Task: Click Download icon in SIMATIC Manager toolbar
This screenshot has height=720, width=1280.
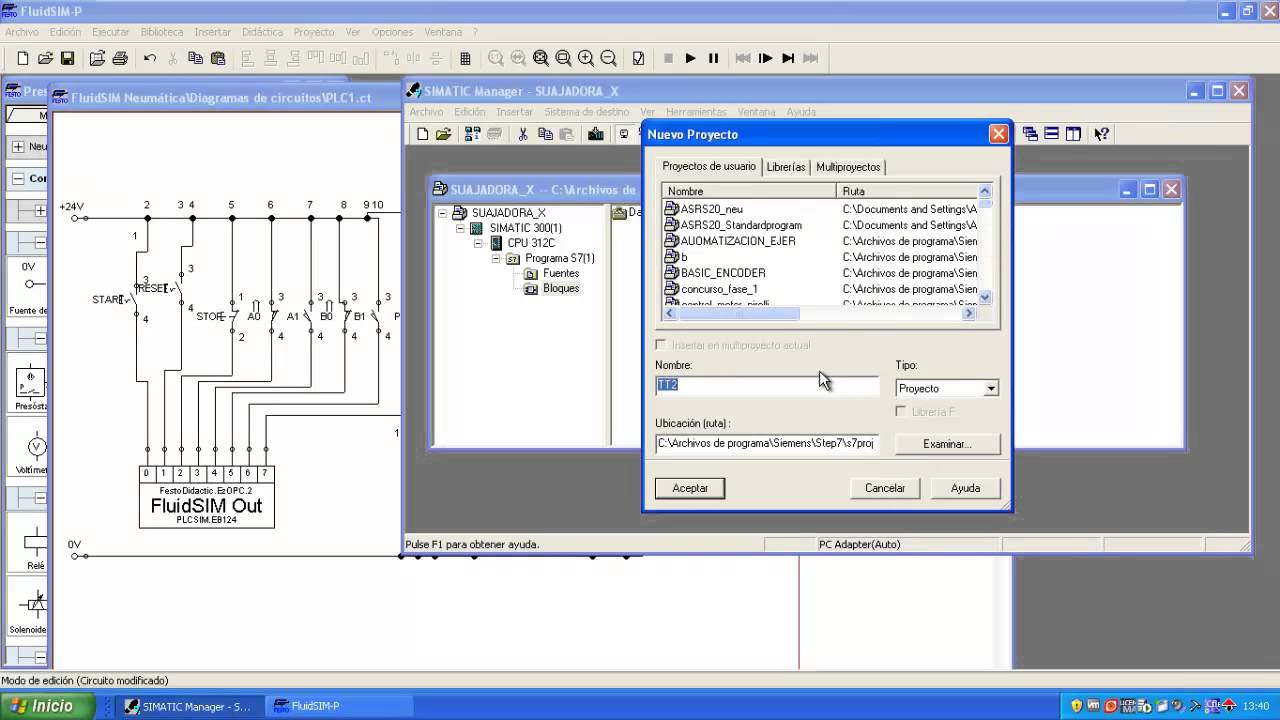Action: click(596, 134)
